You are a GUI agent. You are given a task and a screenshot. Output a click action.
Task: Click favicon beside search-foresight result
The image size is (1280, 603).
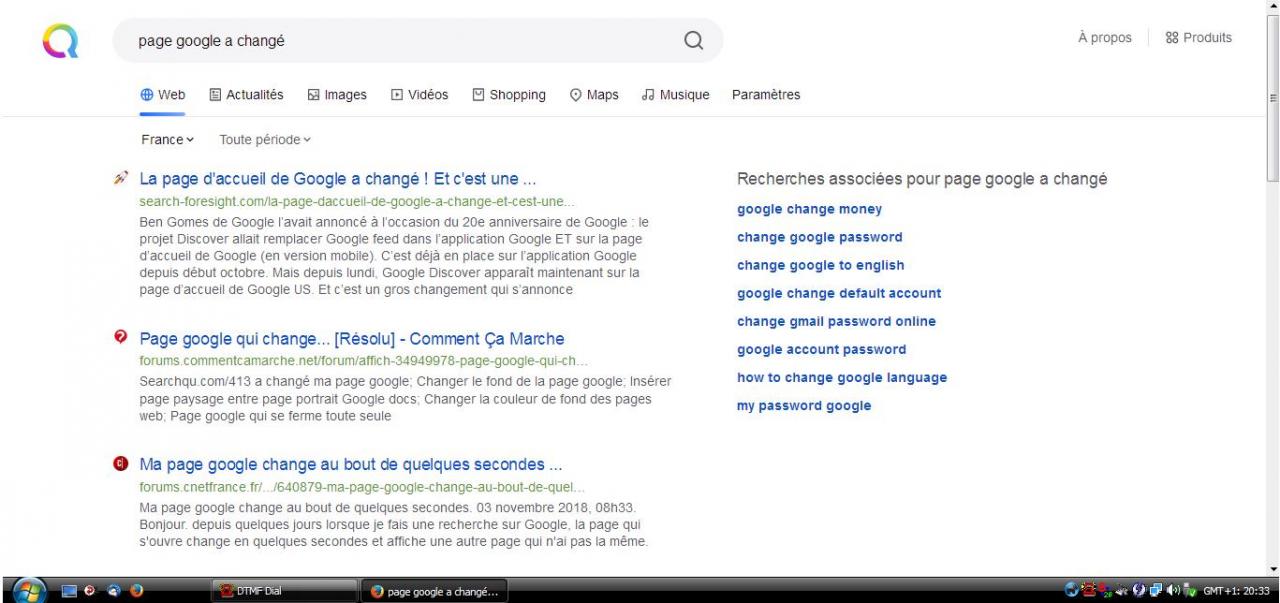pos(121,180)
